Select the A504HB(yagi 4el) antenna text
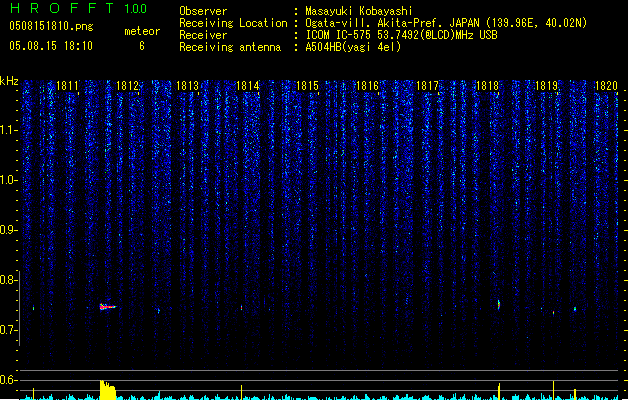629x400 pixels. point(353,47)
